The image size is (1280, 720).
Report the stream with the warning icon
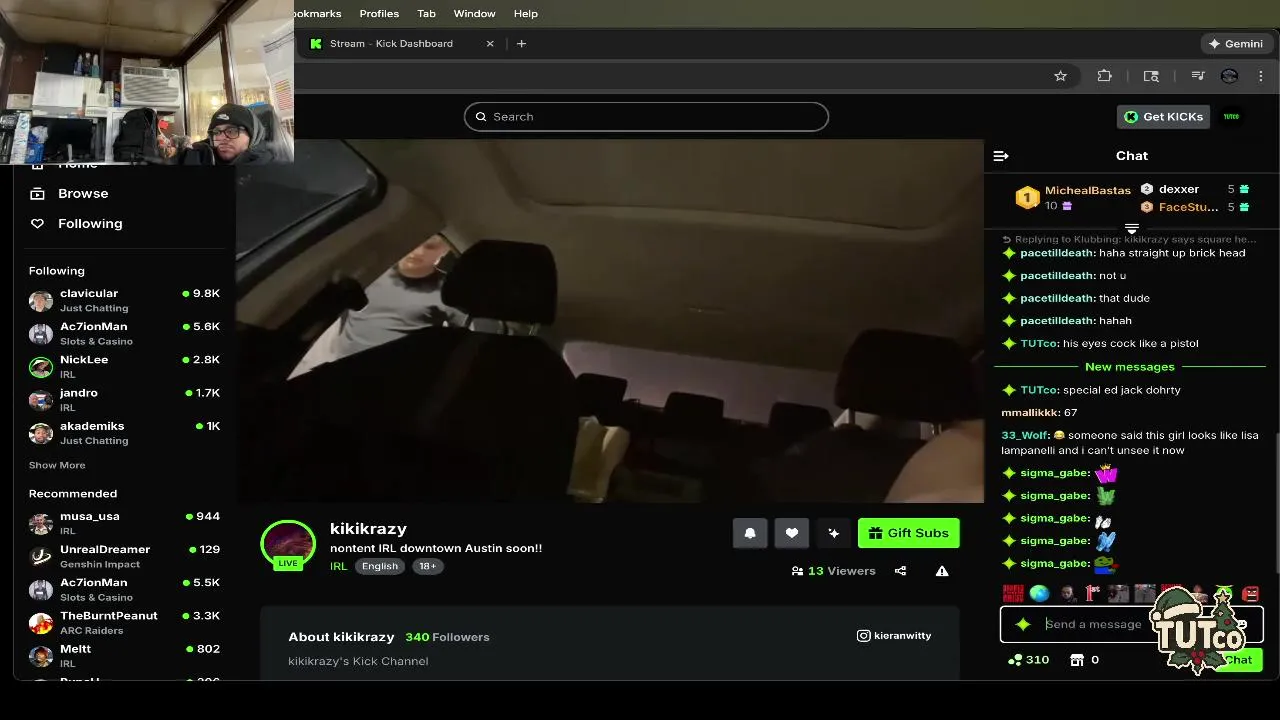[942, 571]
